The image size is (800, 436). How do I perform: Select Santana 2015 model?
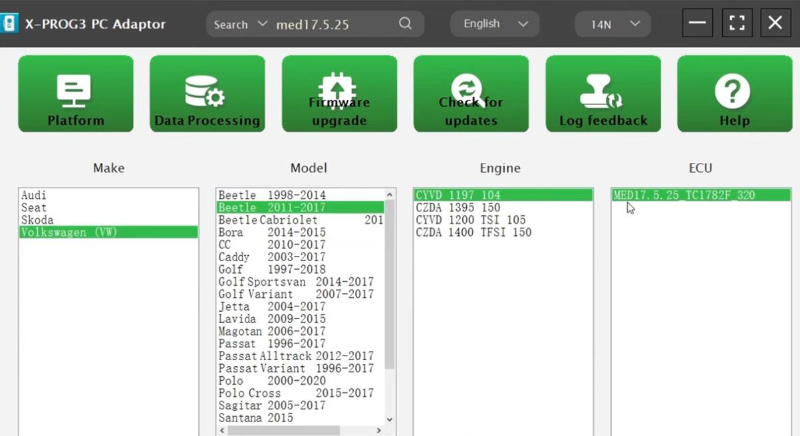click(x=300, y=418)
